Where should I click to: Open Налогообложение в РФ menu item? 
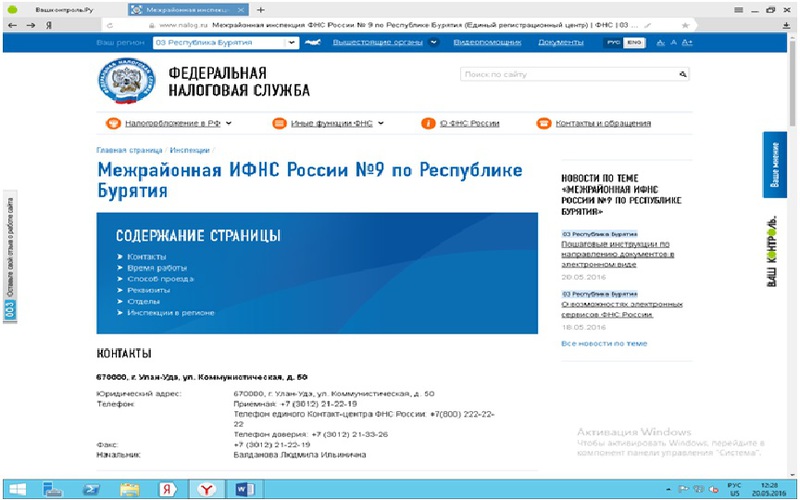click(173, 123)
